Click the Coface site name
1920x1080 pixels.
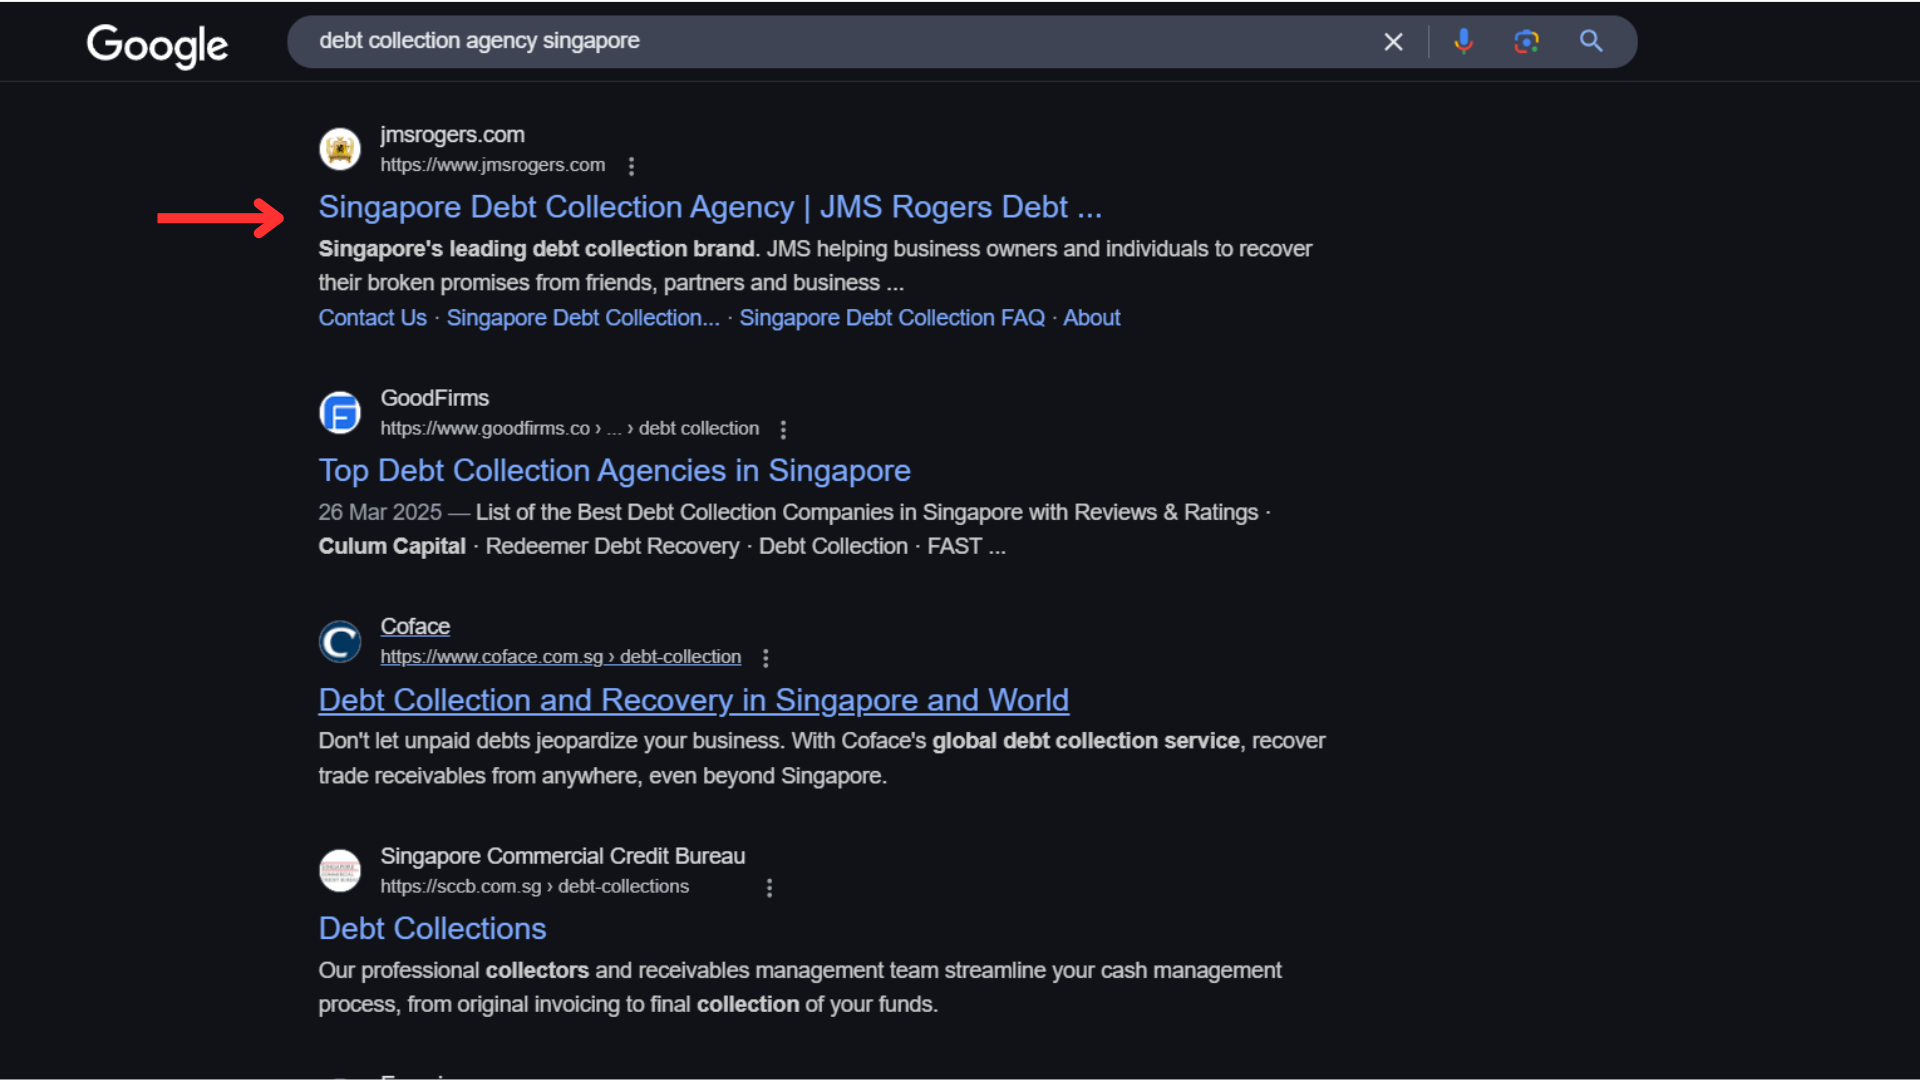coord(415,627)
